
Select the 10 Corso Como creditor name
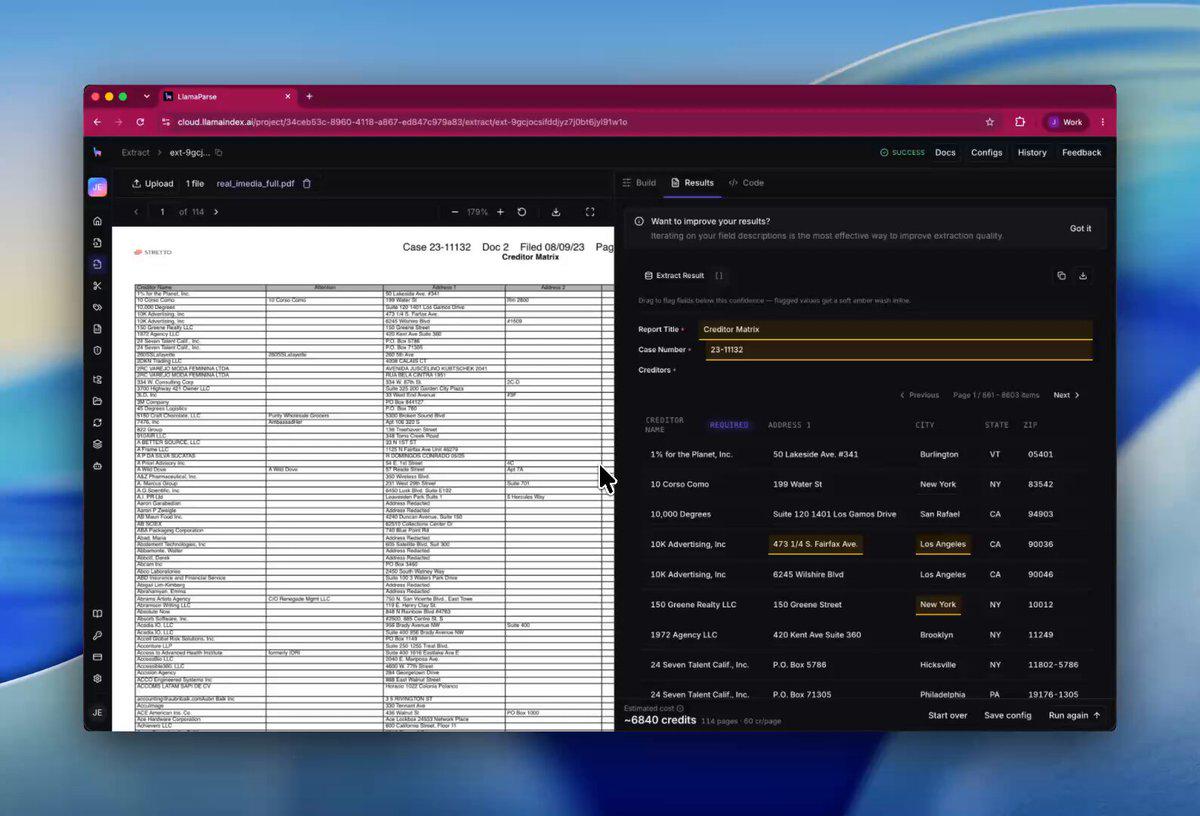pos(679,484)
